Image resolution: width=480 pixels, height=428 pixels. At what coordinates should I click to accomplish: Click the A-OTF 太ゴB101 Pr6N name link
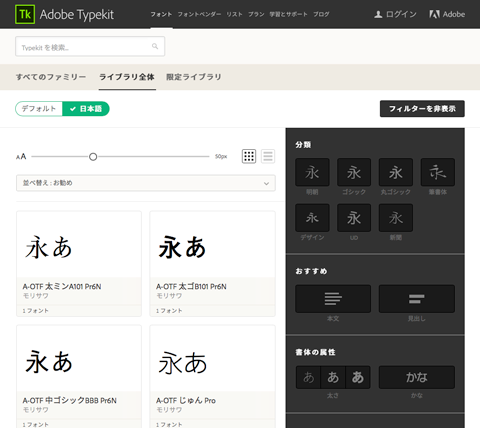pos(191,287)
